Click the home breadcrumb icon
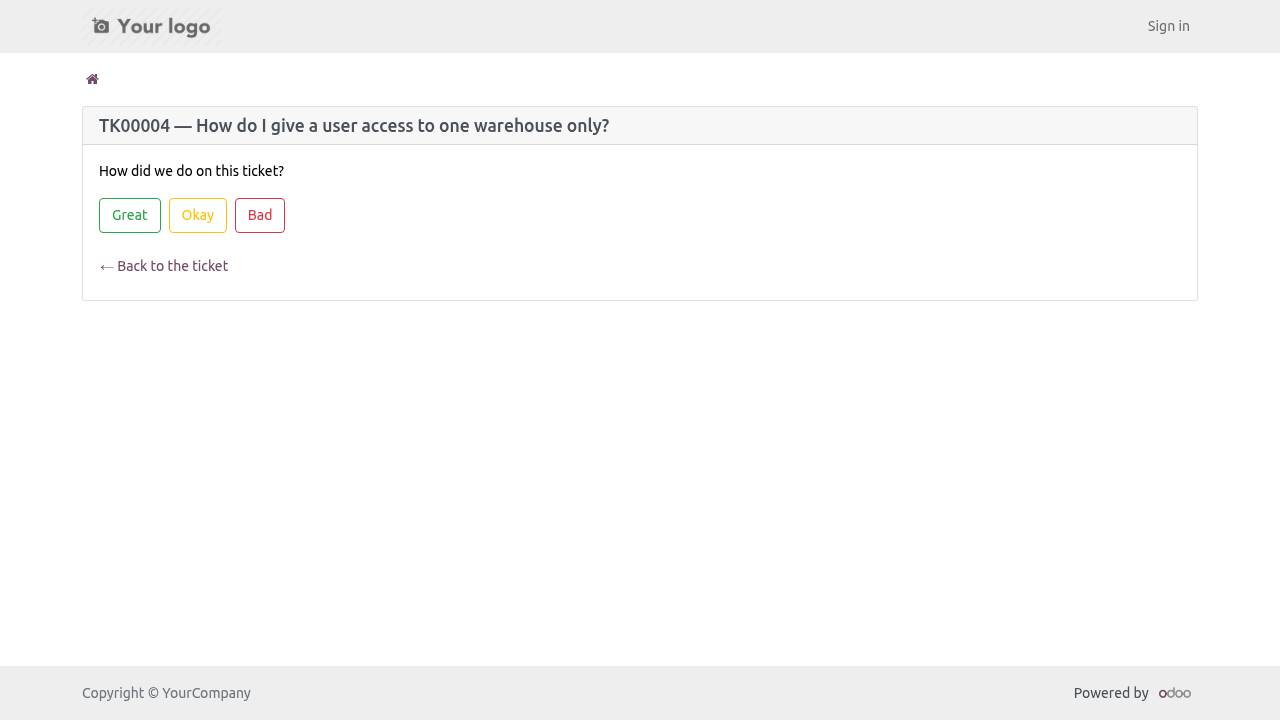The height and width of the screenshot is (720, 1280). [92, 80]
